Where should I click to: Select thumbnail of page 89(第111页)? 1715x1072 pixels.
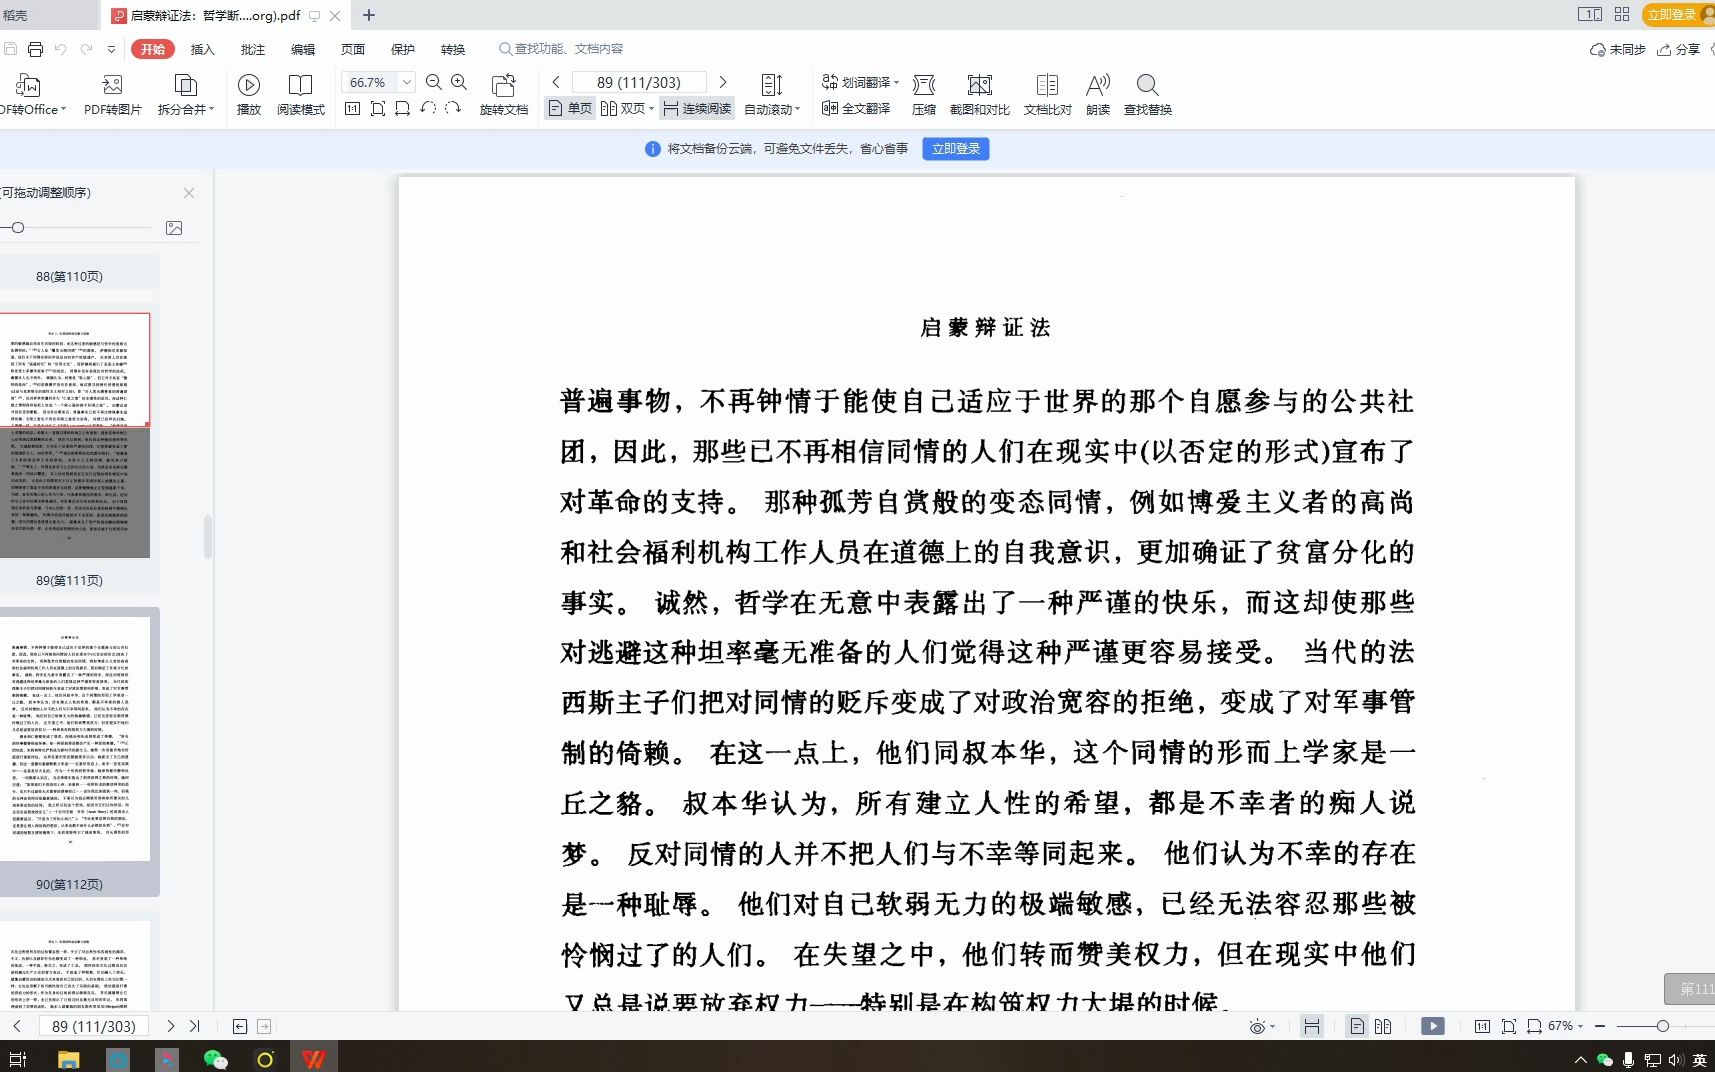click(75, 435)
